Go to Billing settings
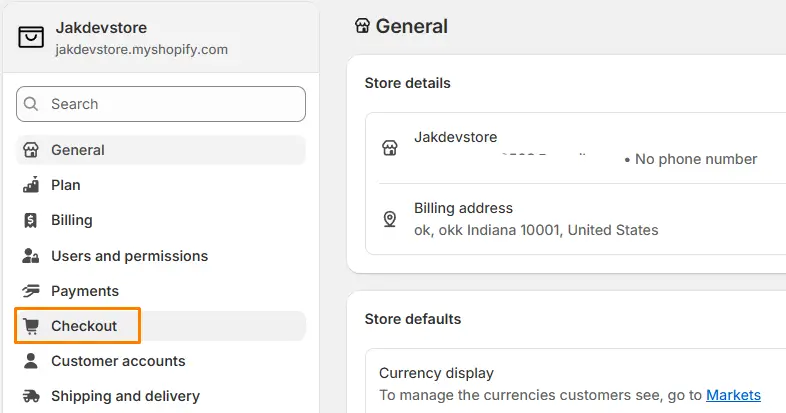786x413 pixels. tap(161, 220)
